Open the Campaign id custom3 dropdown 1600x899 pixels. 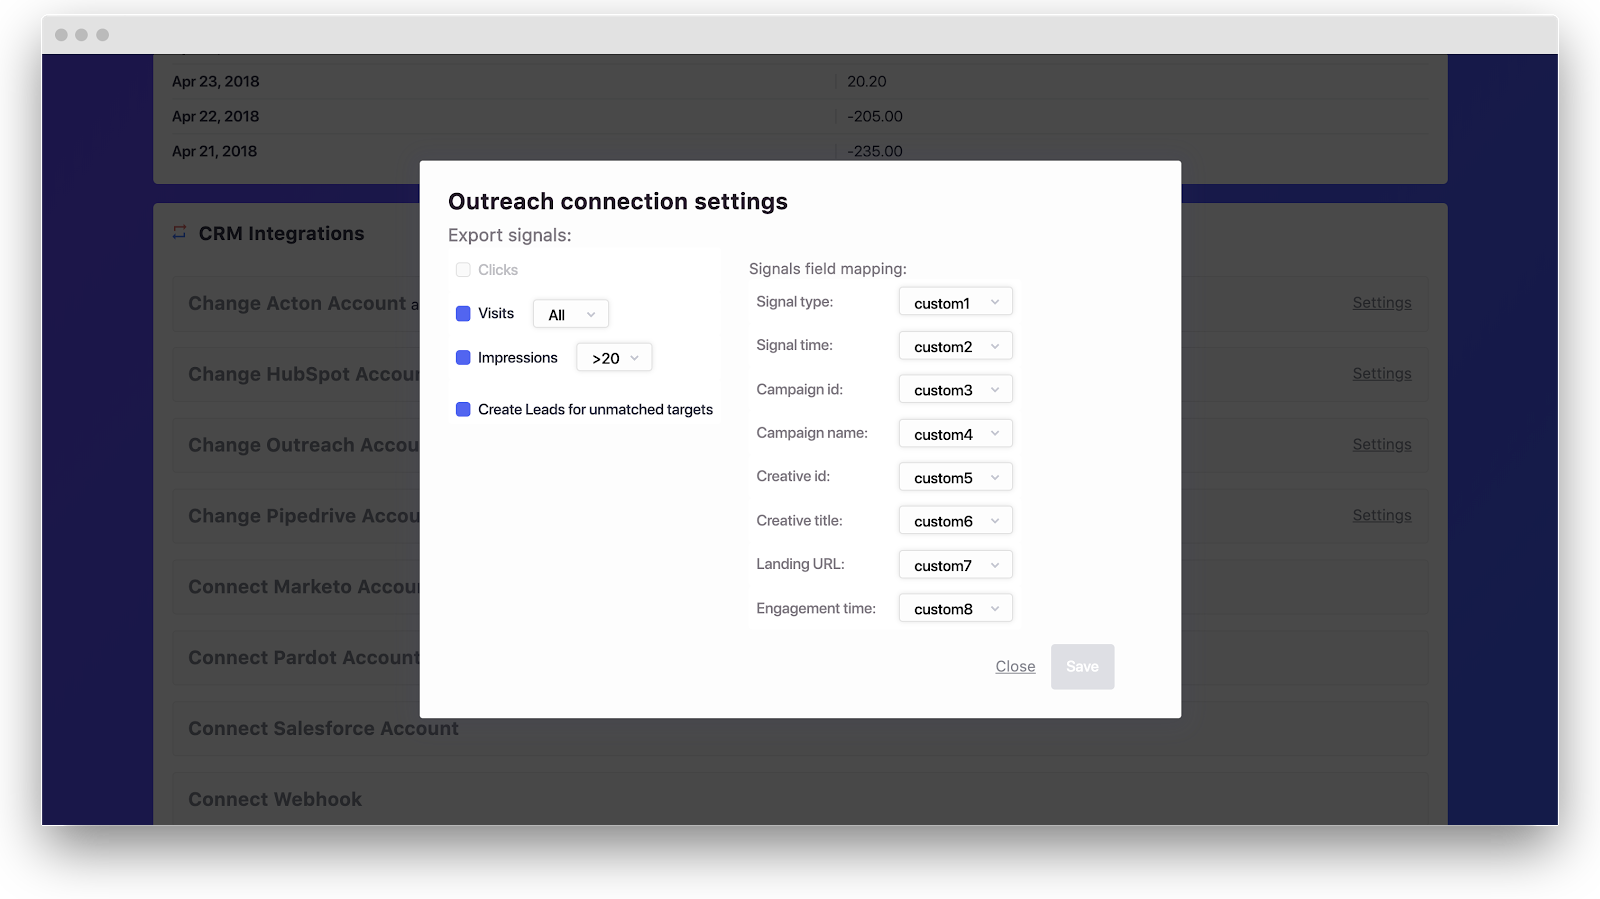(955, 390)
